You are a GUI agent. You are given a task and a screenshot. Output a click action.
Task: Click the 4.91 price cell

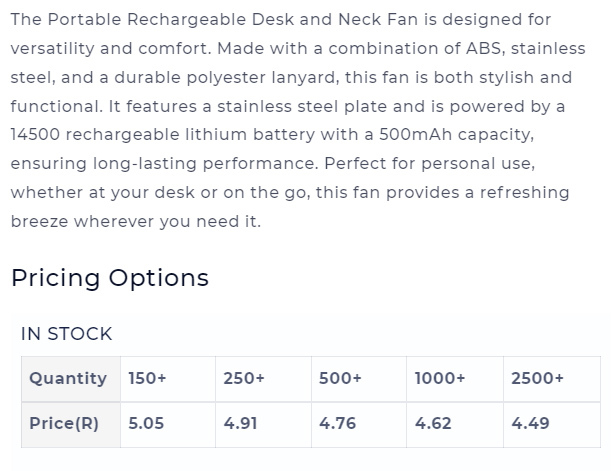pos(263,424)
